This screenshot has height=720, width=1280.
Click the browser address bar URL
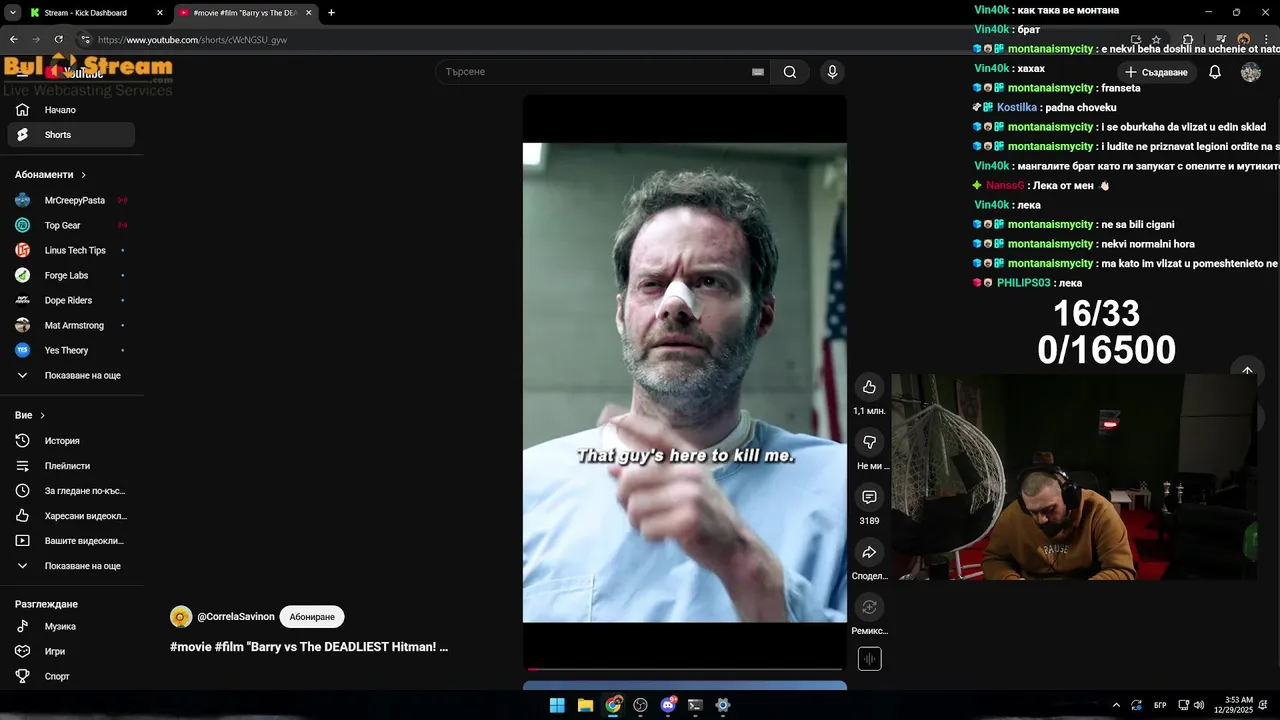click(193, 40)
